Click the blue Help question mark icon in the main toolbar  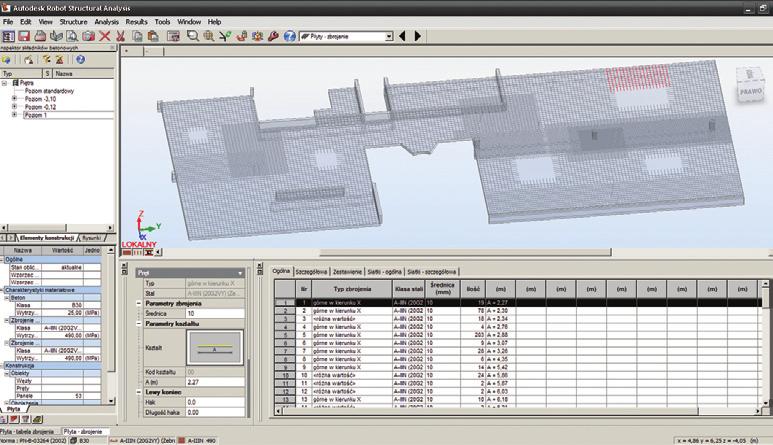point(289,36)
